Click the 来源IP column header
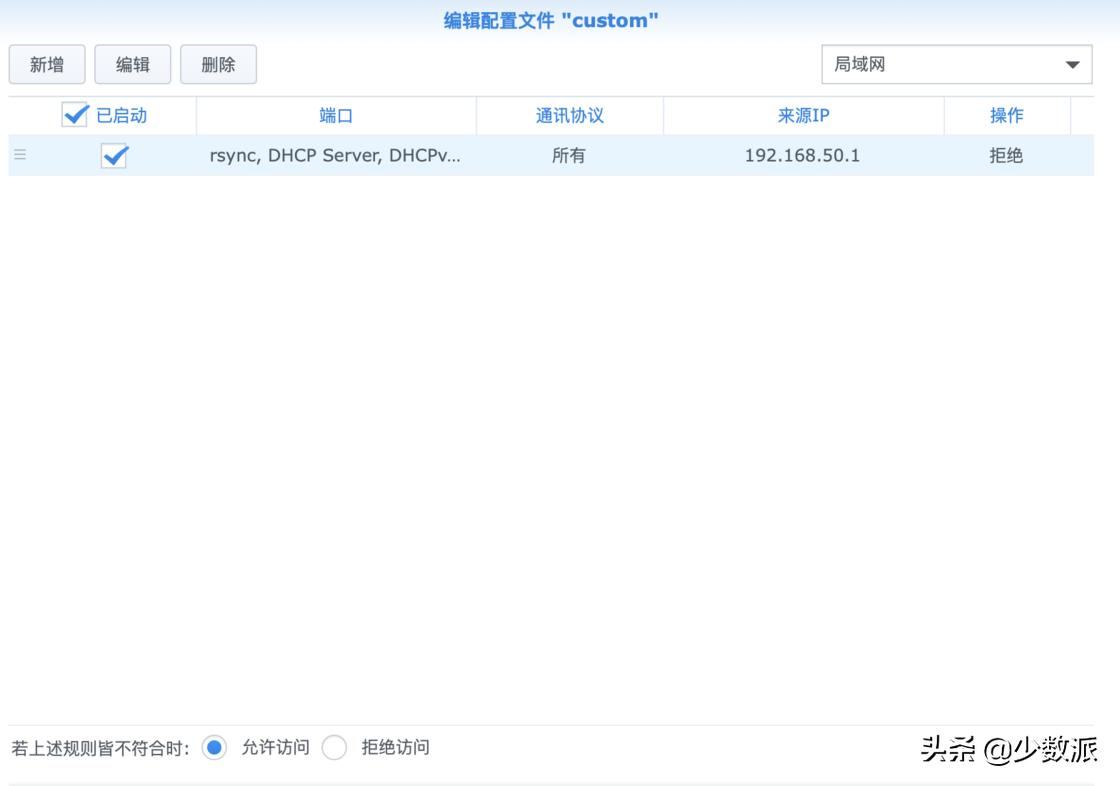This screenshot has width=1120, height=786. (802, 114)
